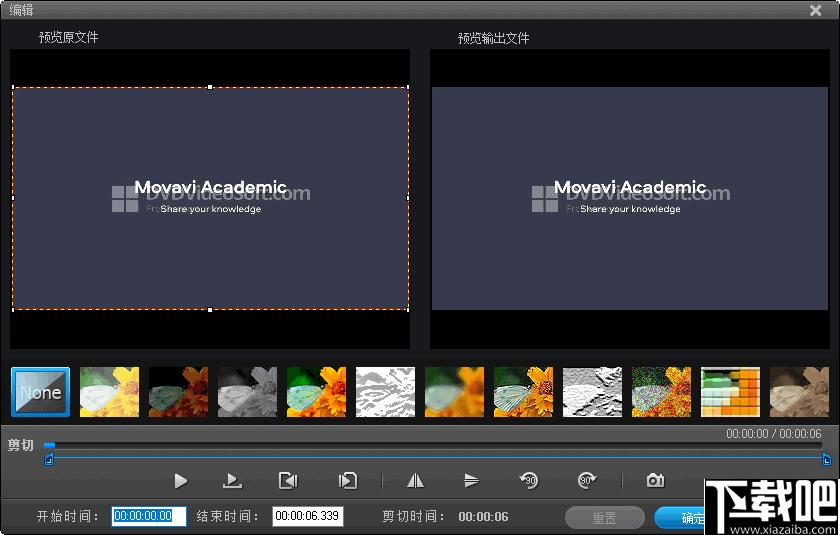Apply the white sketch sixth effect thumbnail
This screenshot has width=840, height=535.
(386, 392)
